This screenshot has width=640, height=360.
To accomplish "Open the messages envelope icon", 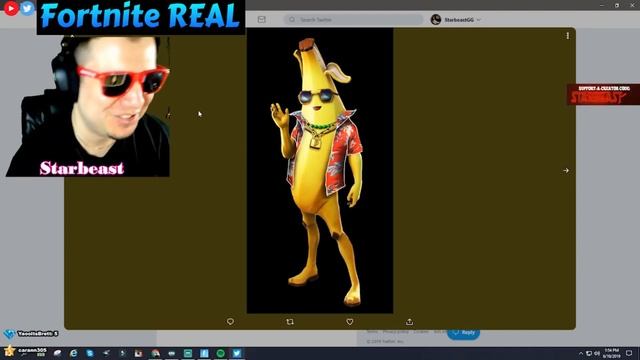I will [x=262, y=20].
